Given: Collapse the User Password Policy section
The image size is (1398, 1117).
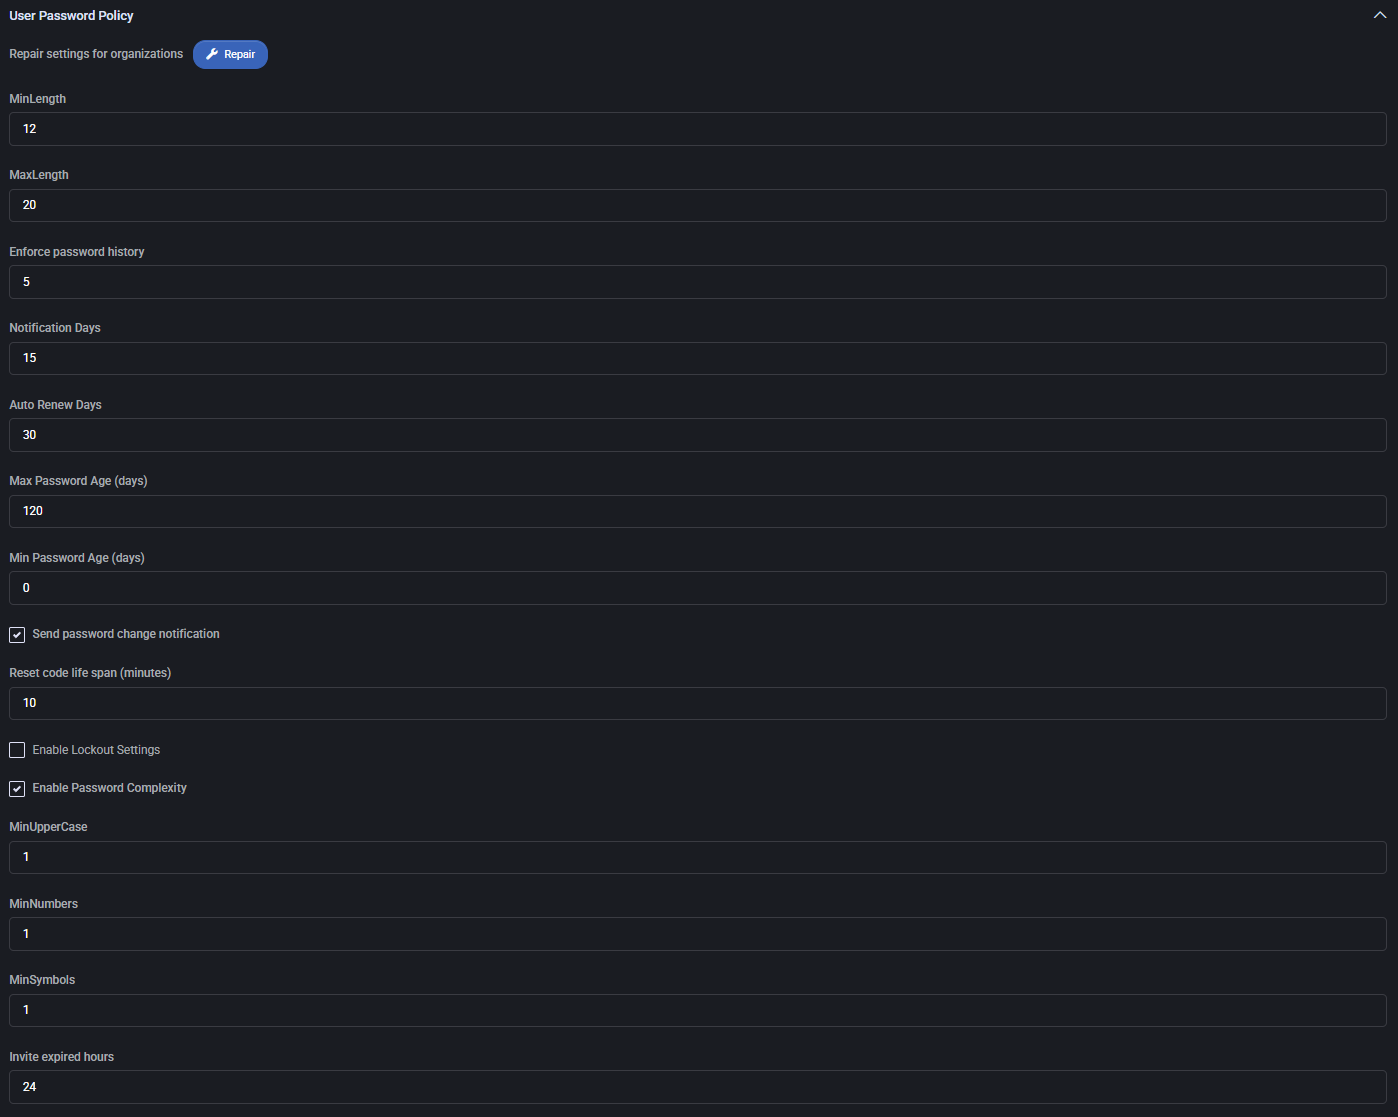Looking at the screenshot, I should coord(1380,16).
